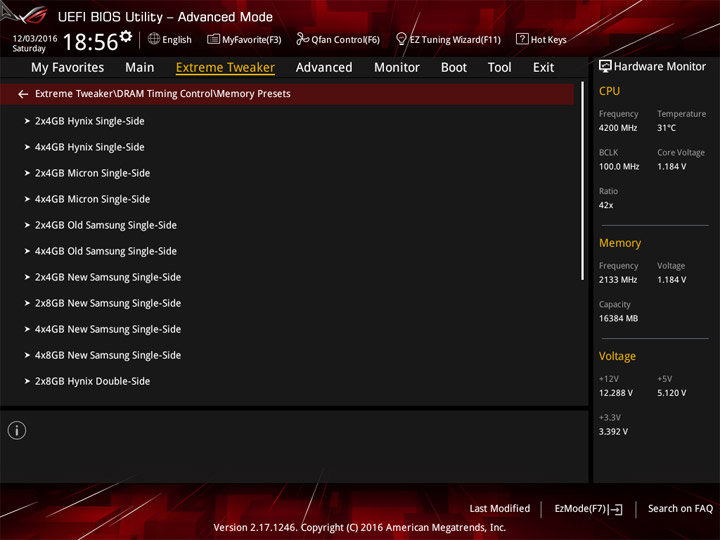Click memory frequency value 2133 MHz
This screenshot has width=720, height=540.
[618, 280]
